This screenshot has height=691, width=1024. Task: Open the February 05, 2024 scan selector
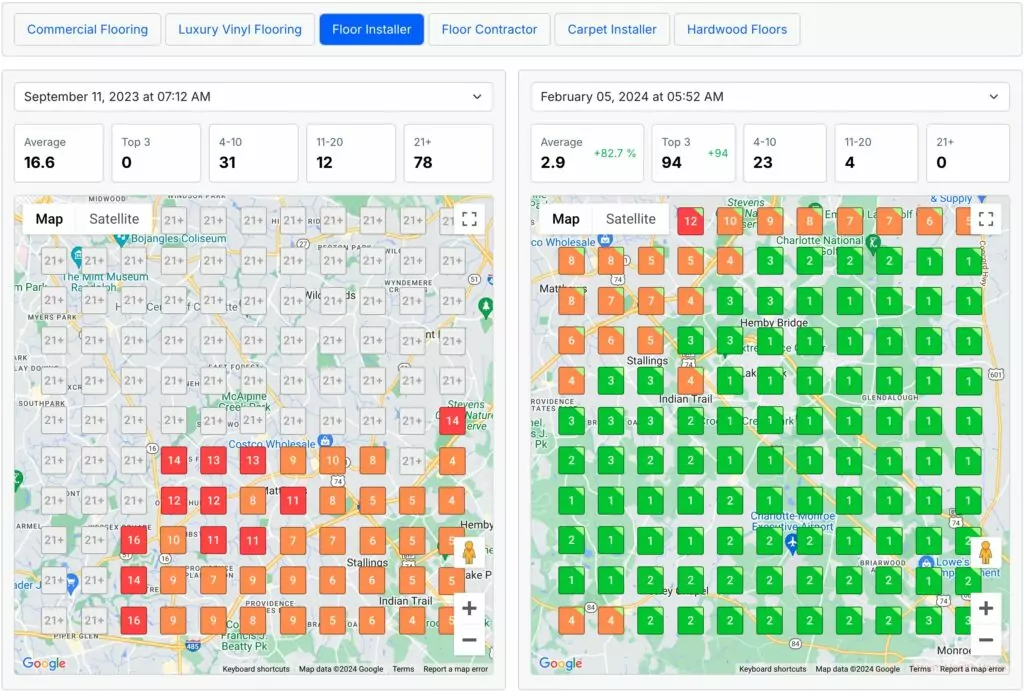770,96
